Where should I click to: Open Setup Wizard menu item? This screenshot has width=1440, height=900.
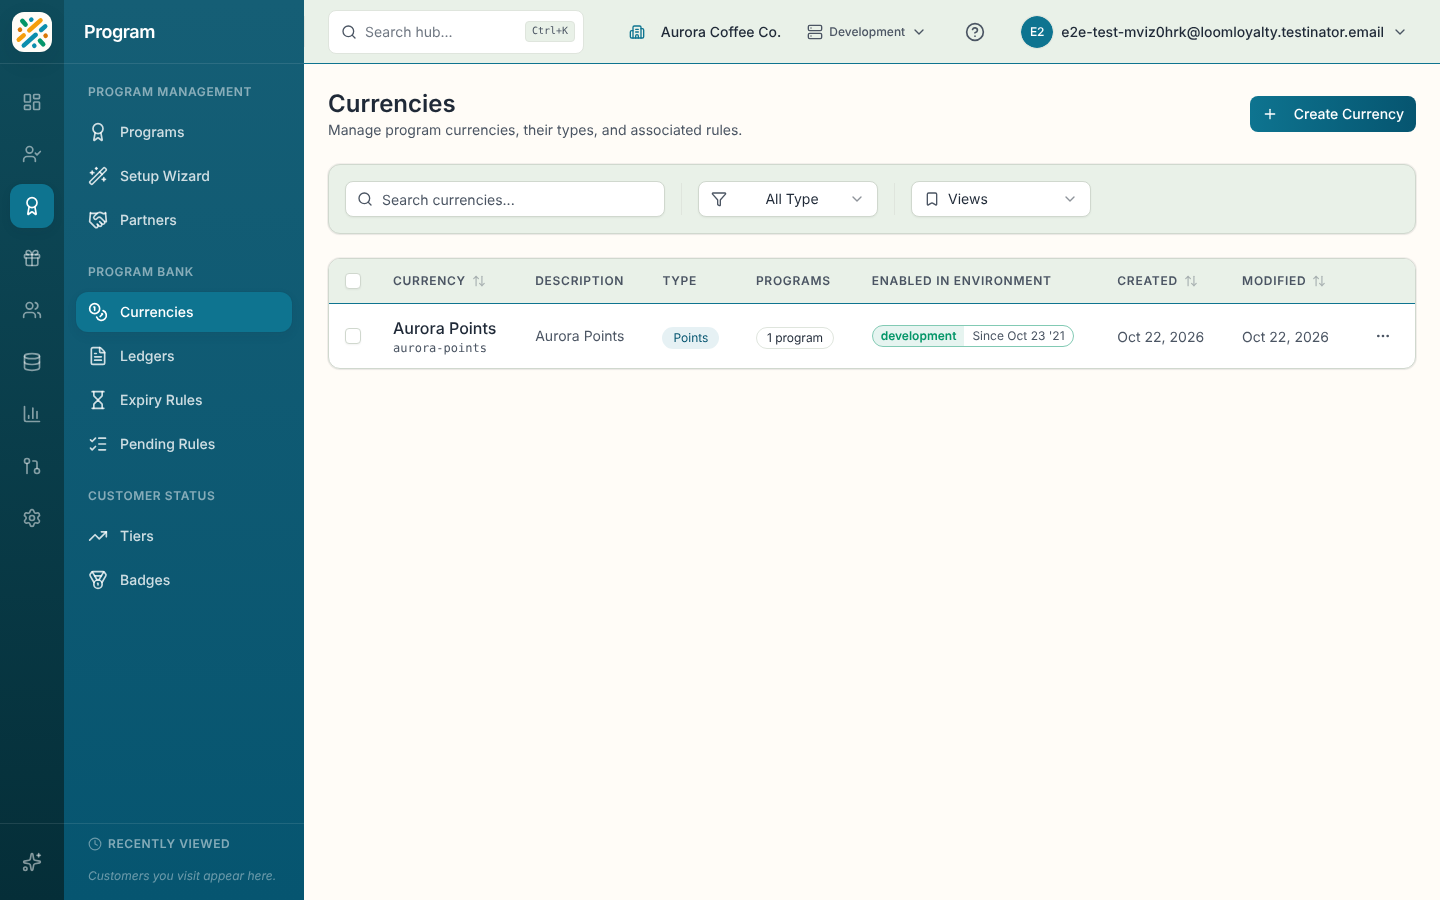click(x=184, y=176)
